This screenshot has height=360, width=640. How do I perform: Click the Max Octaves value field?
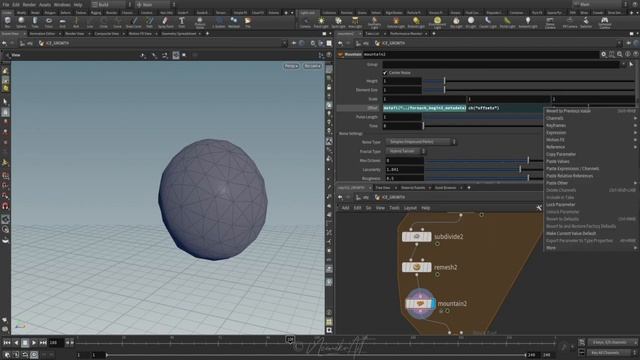pyautogui.click(x=404, y=160)
